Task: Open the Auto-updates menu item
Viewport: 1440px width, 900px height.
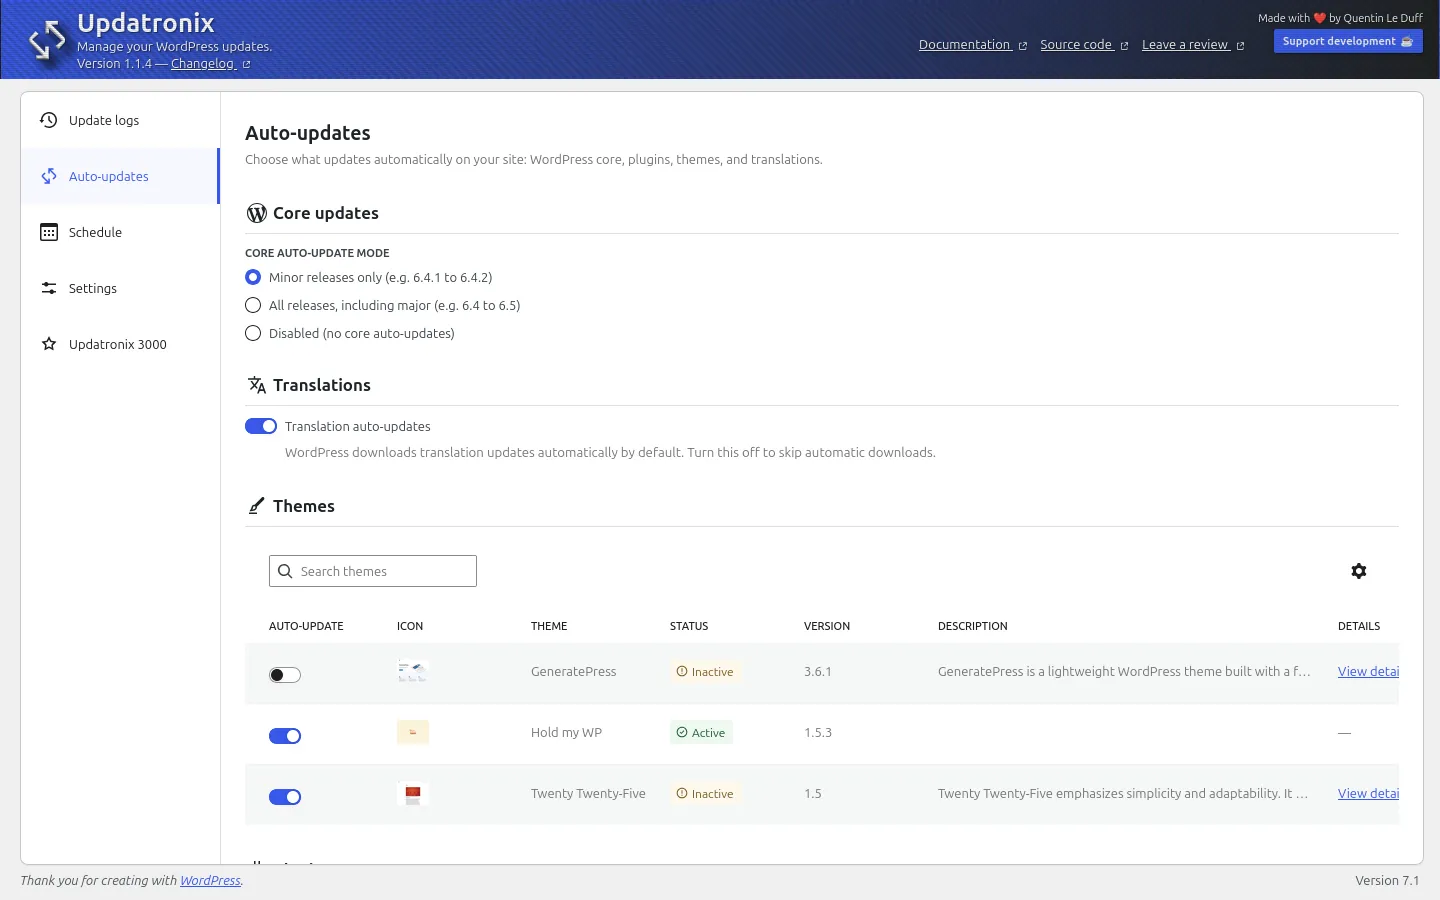Action: point(120,176)
